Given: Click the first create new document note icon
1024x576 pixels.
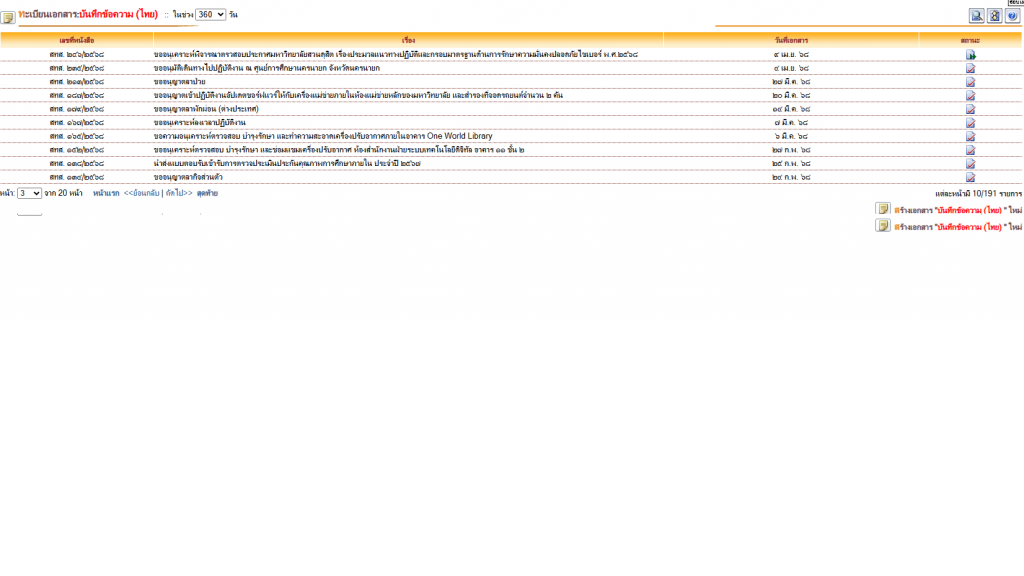Looking at the screenshot, I should pos(883,209).
